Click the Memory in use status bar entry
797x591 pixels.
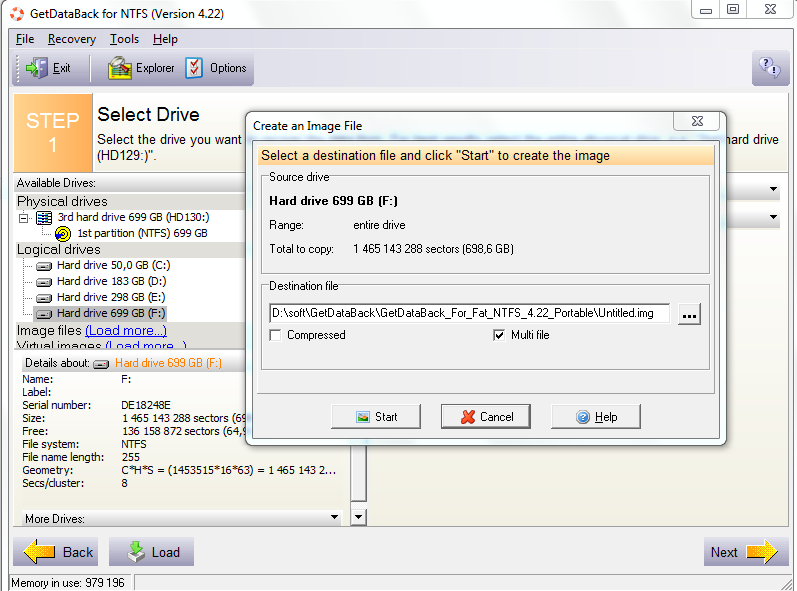click(68, 582)
